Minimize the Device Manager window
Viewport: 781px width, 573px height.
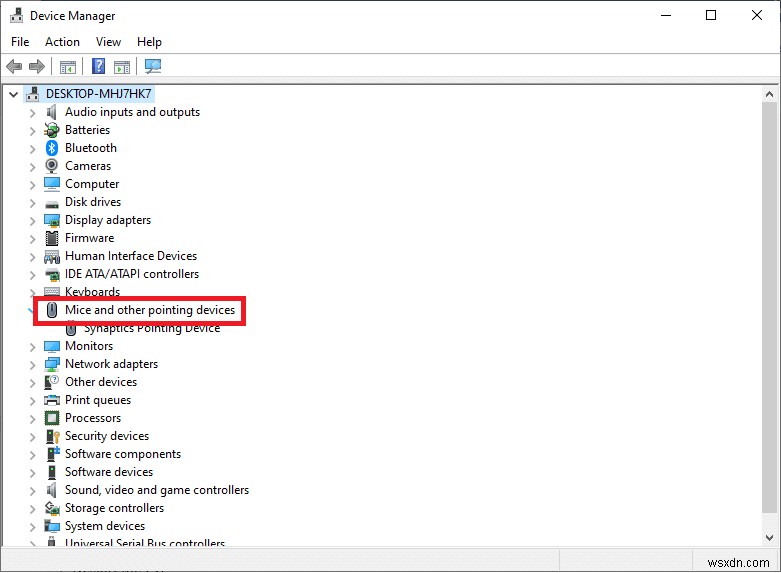[666, 15]
